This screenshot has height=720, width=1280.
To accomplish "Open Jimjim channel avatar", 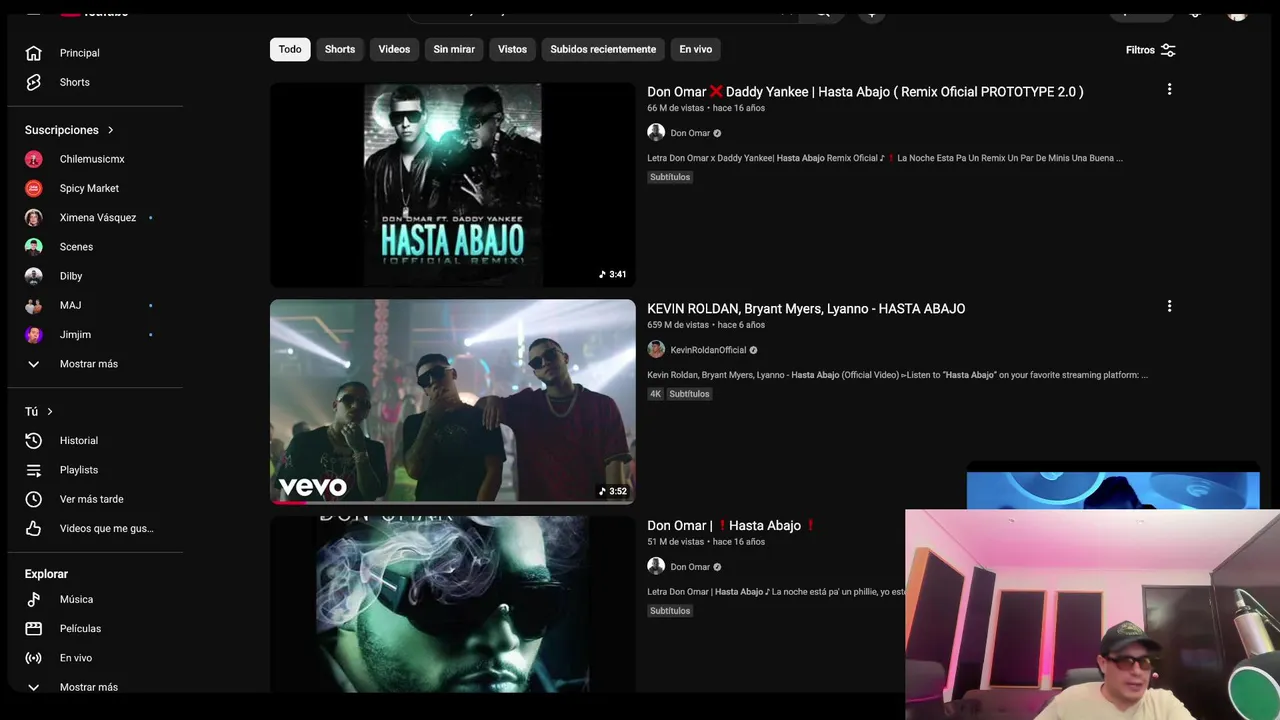I will coord(33,335).
